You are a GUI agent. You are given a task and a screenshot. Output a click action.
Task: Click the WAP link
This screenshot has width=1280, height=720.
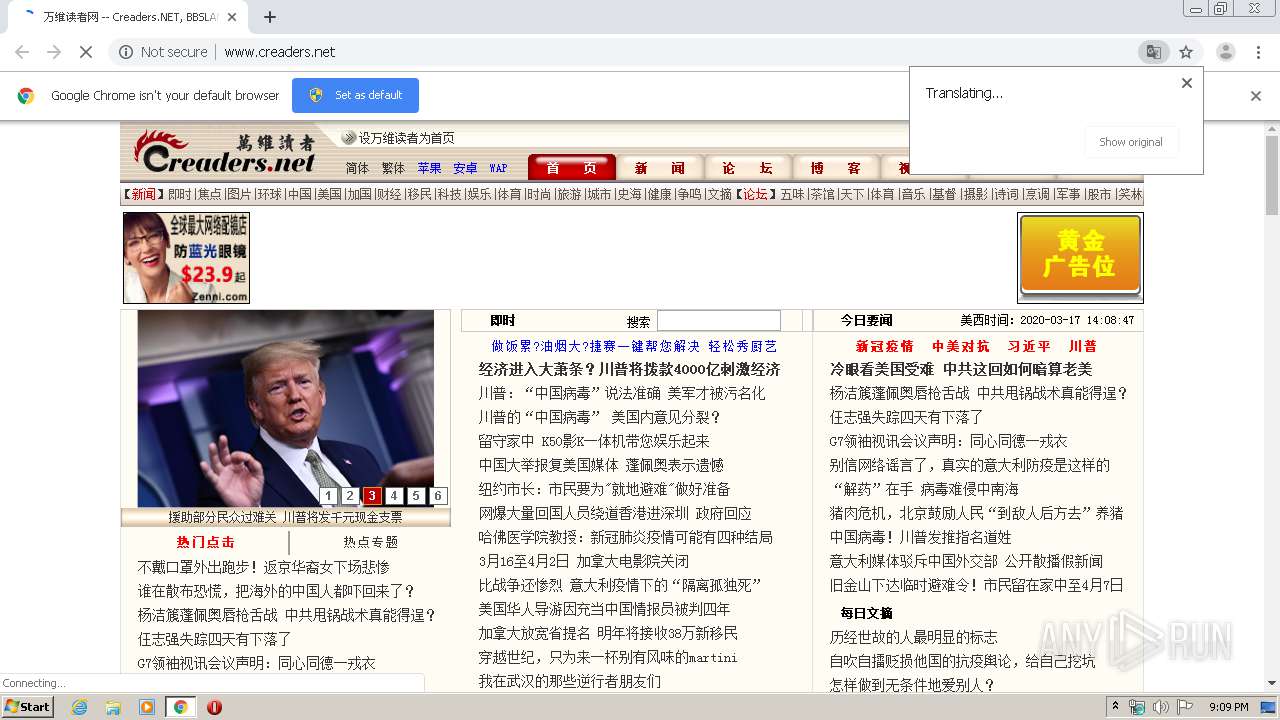coord(498,168)
